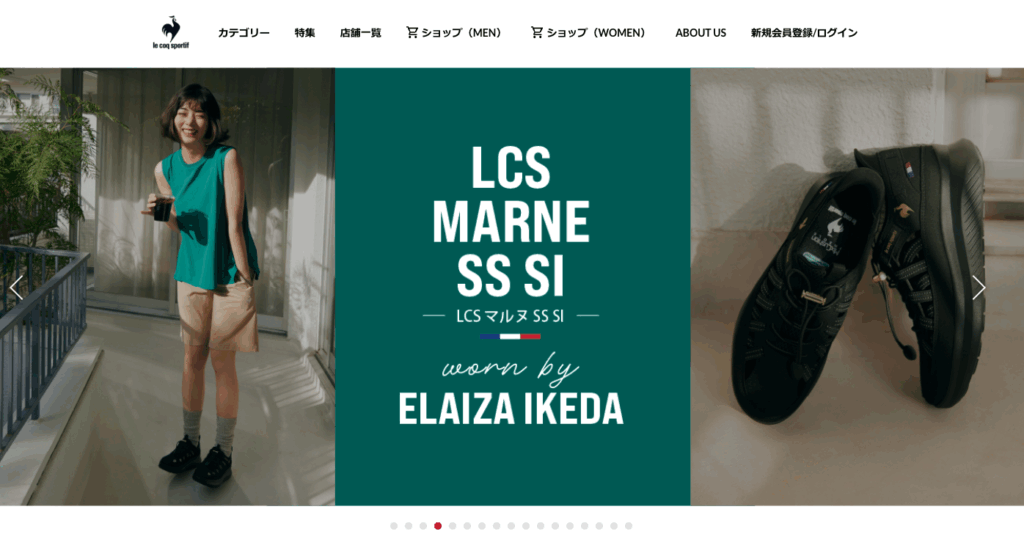
Task: Open the カテゴリー menu
Action: [x=244, y=33]
